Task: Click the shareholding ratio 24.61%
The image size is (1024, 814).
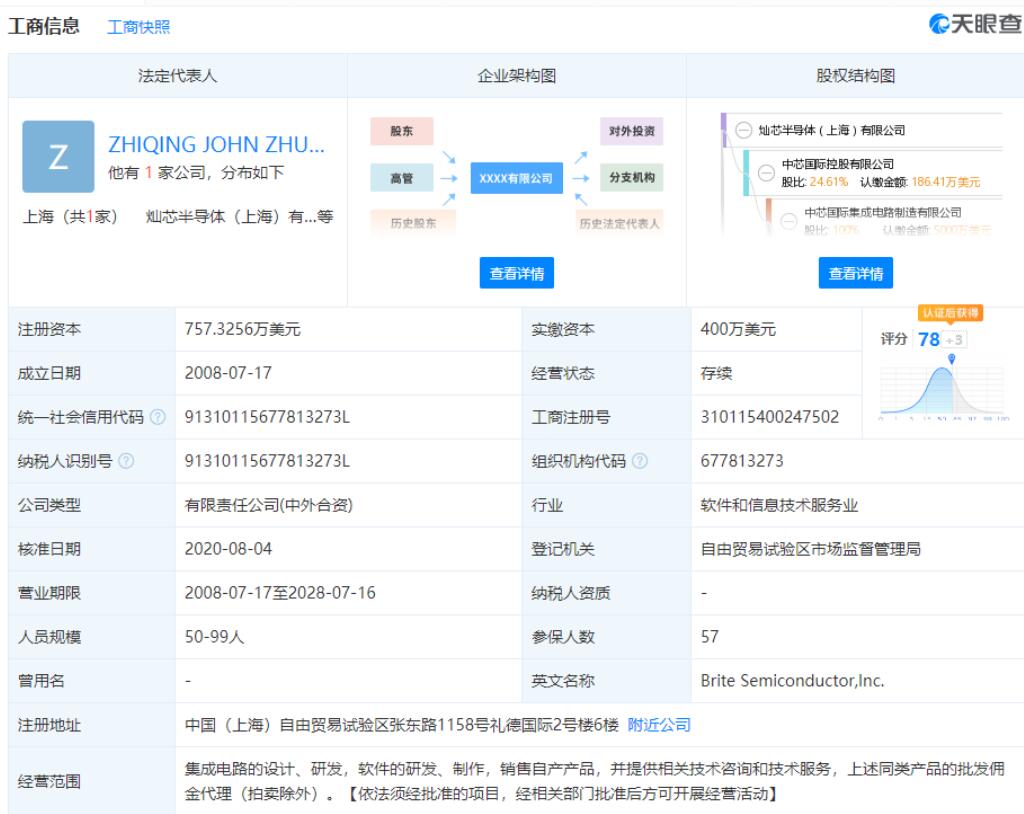Action: point(829,182)
